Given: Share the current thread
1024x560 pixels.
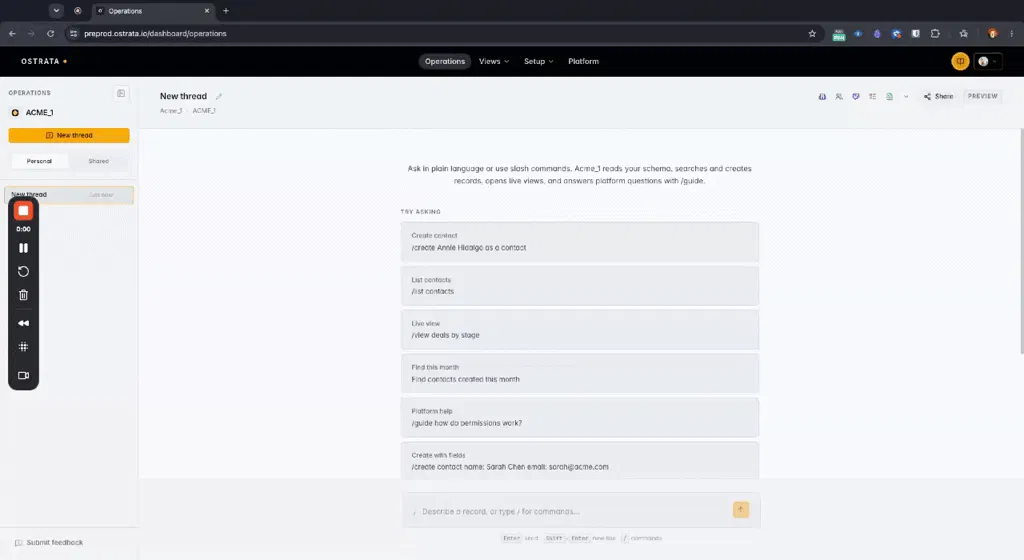Looking at the screenshot, I should [x=938, y=97].
